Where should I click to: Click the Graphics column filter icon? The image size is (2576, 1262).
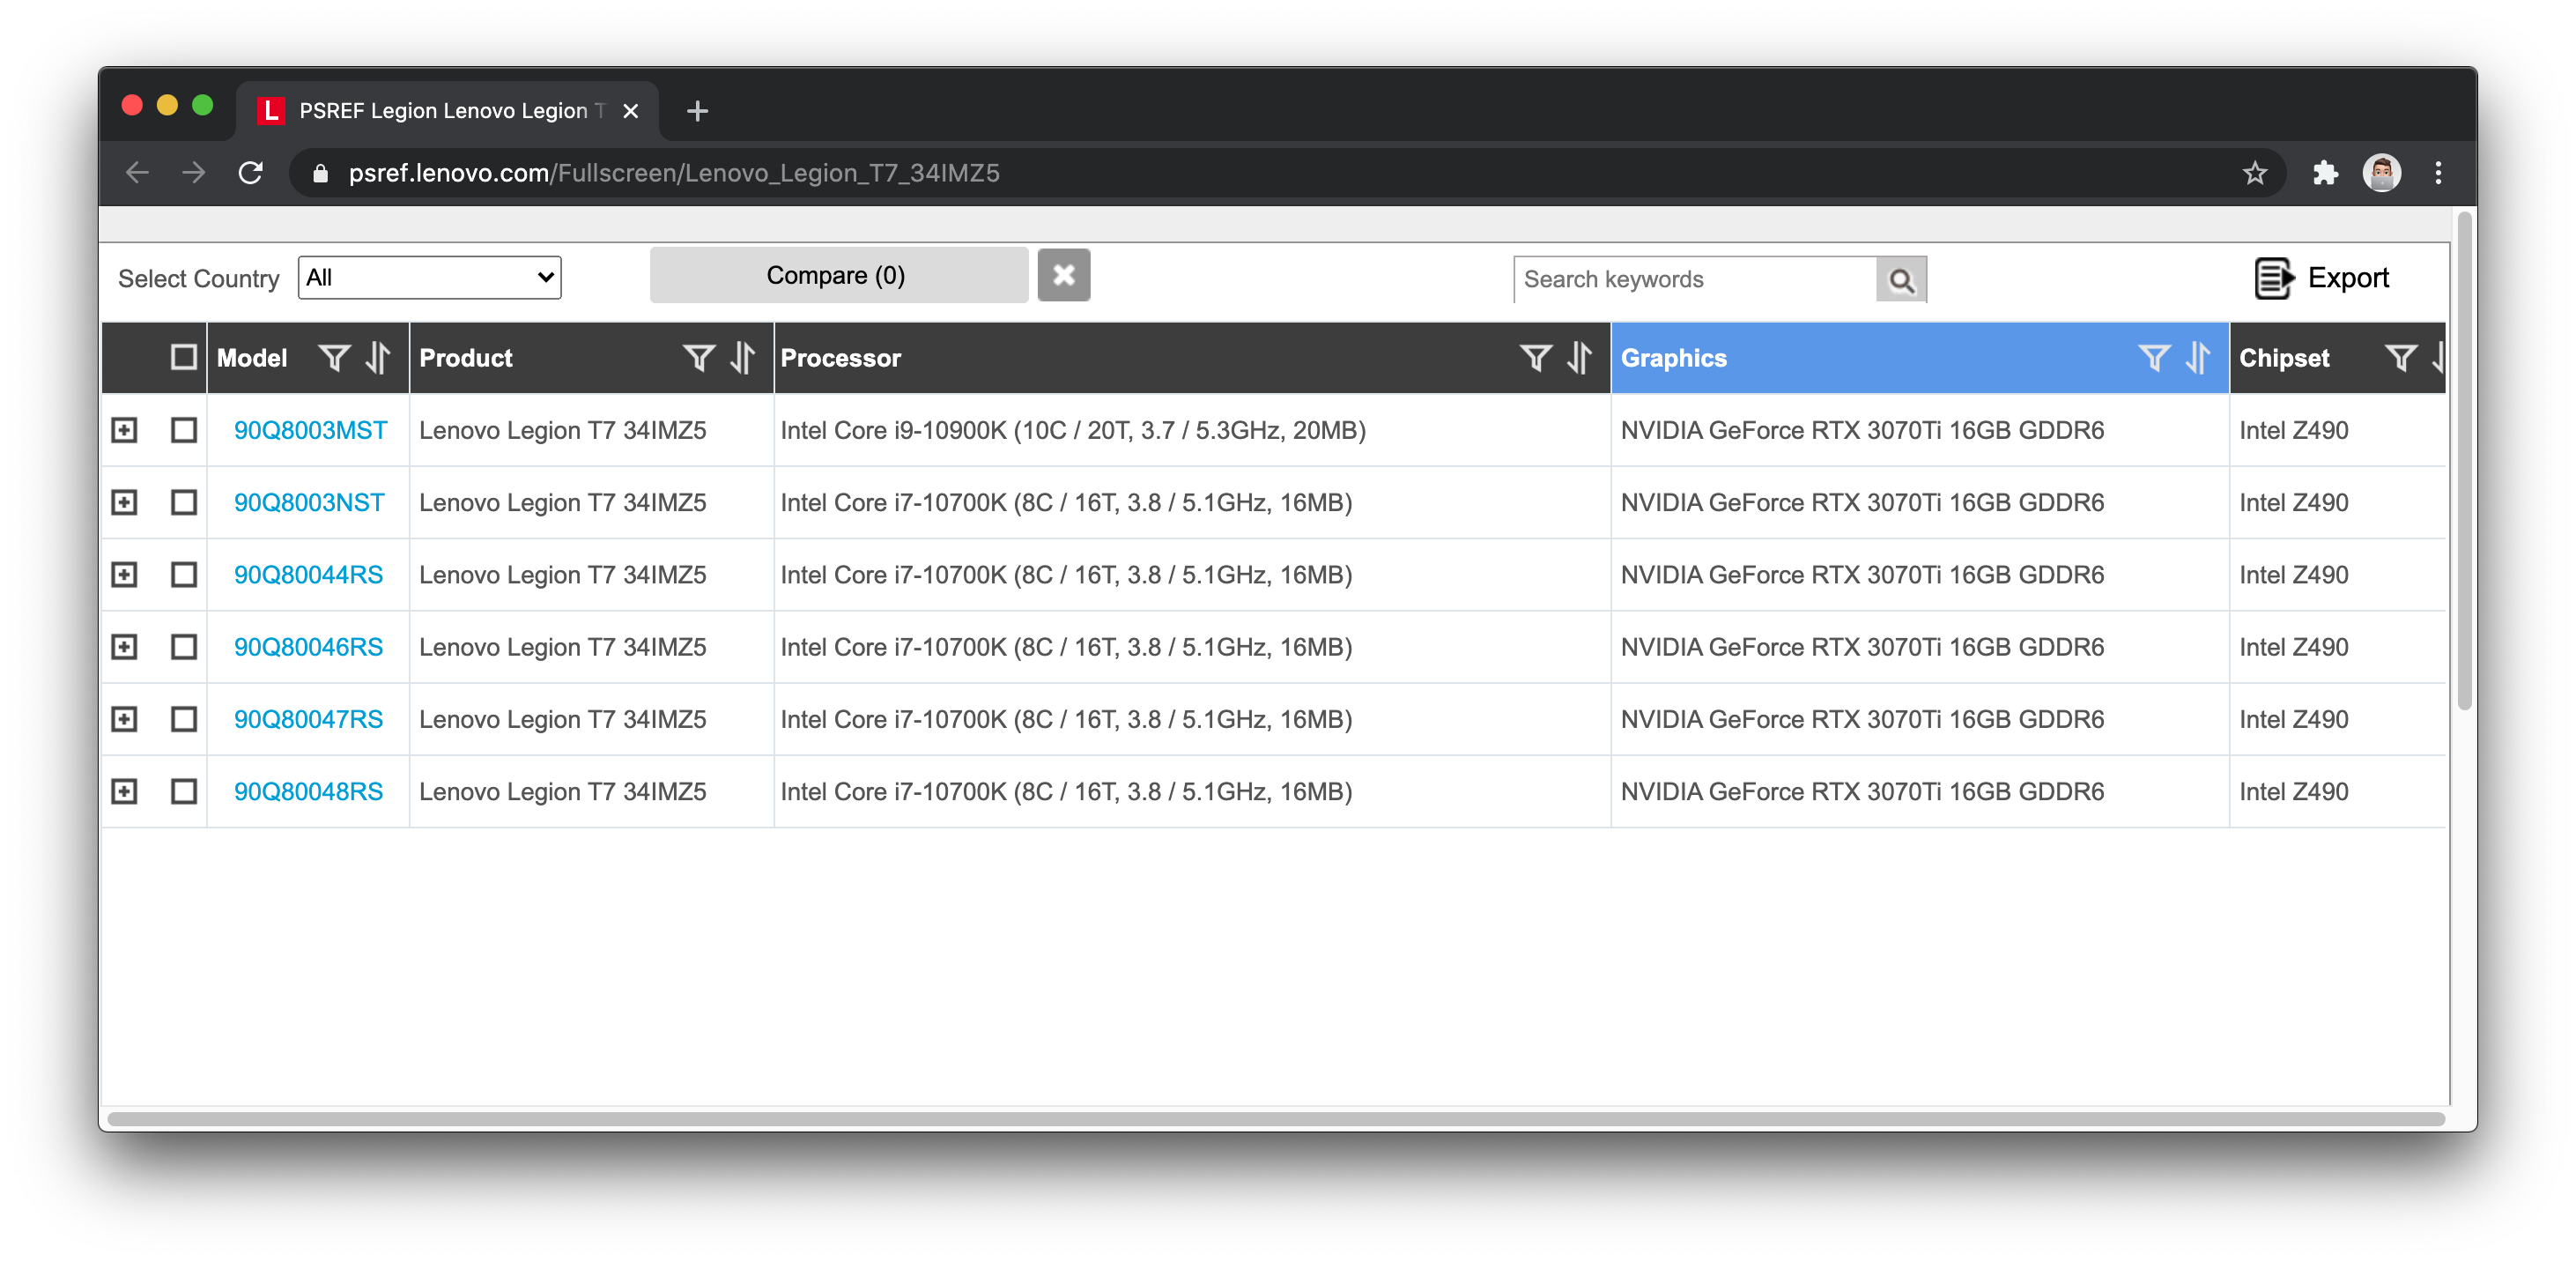[2153, 358]
